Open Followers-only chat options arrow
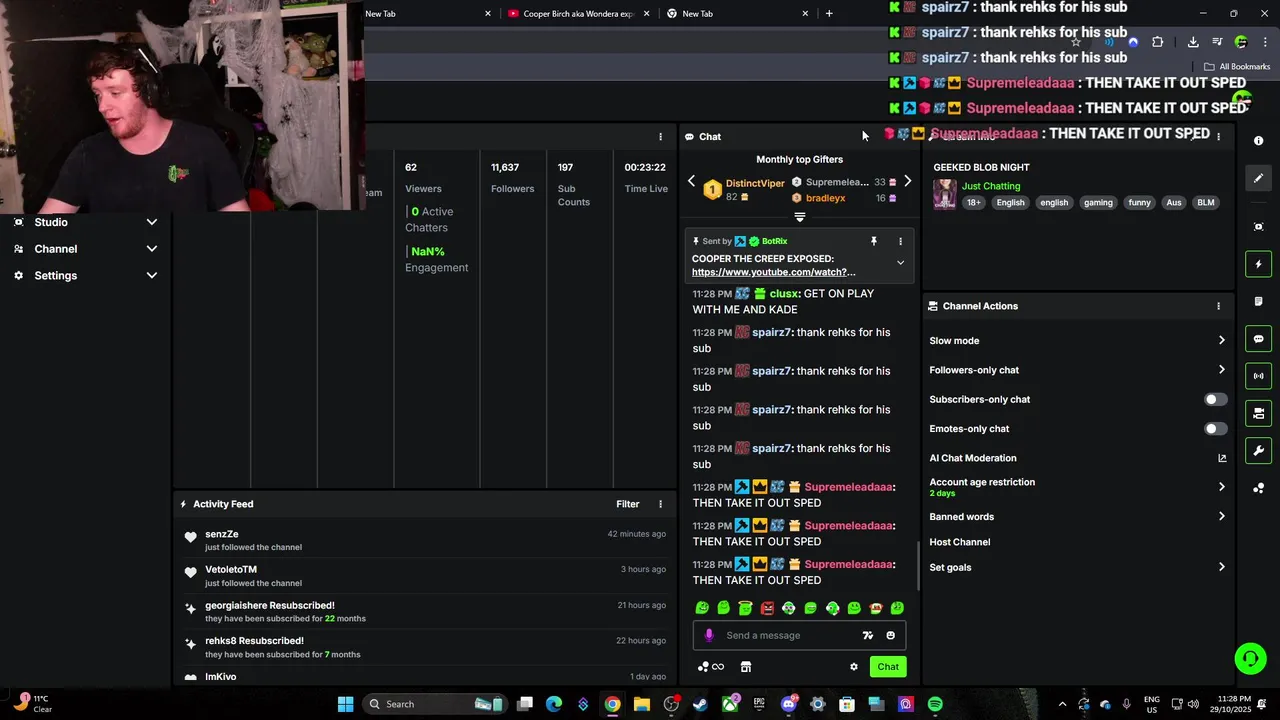 (x=1221, y=370)
